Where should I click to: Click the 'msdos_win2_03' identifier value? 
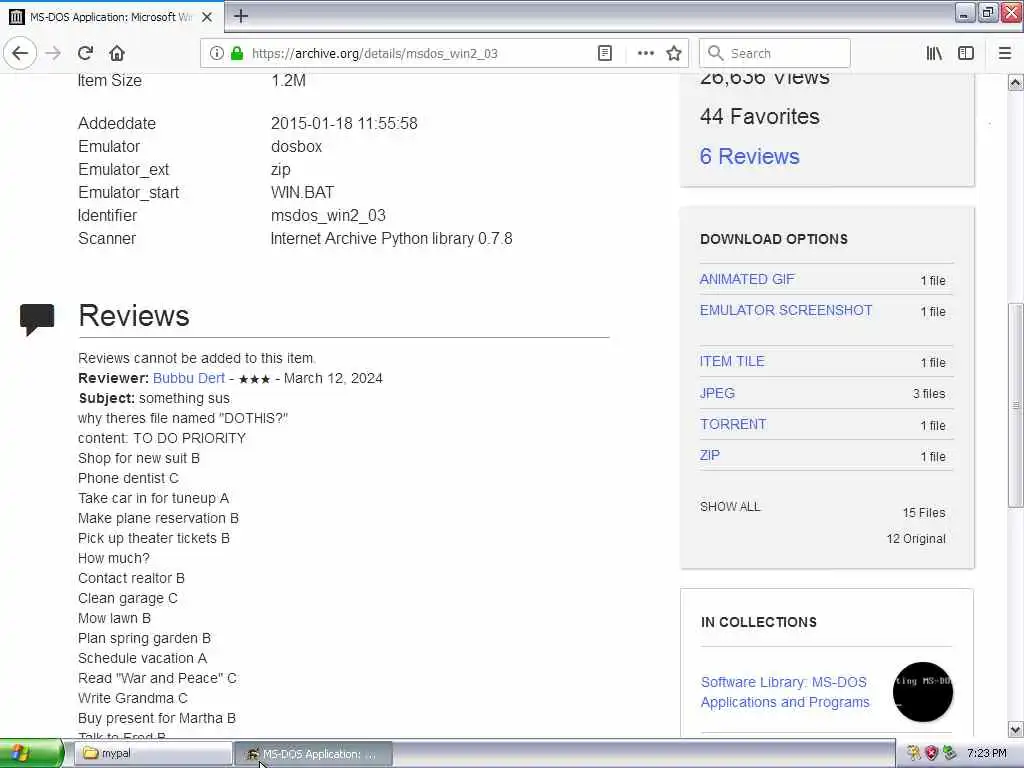(328, 216)
